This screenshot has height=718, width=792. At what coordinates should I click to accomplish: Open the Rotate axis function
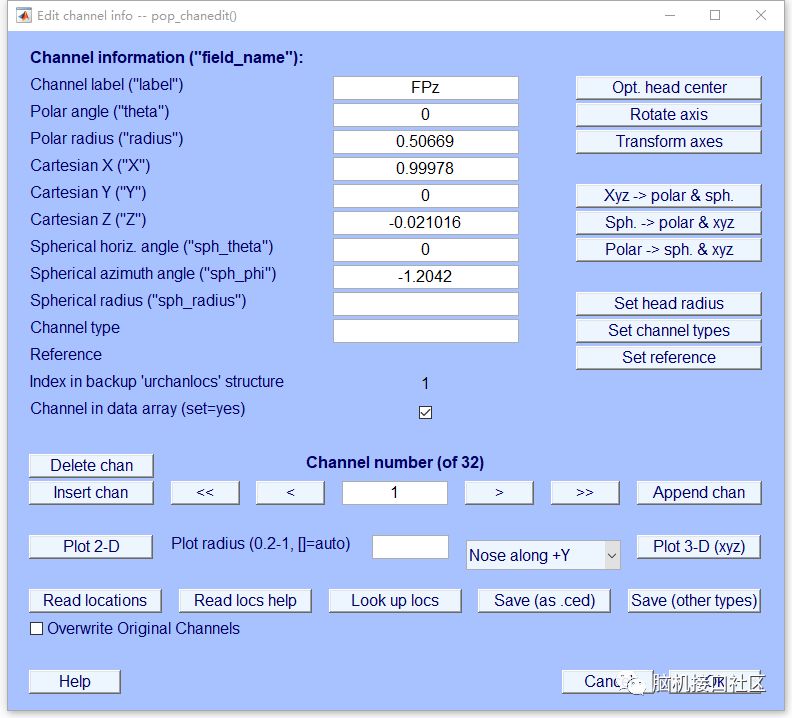point(669,115)
